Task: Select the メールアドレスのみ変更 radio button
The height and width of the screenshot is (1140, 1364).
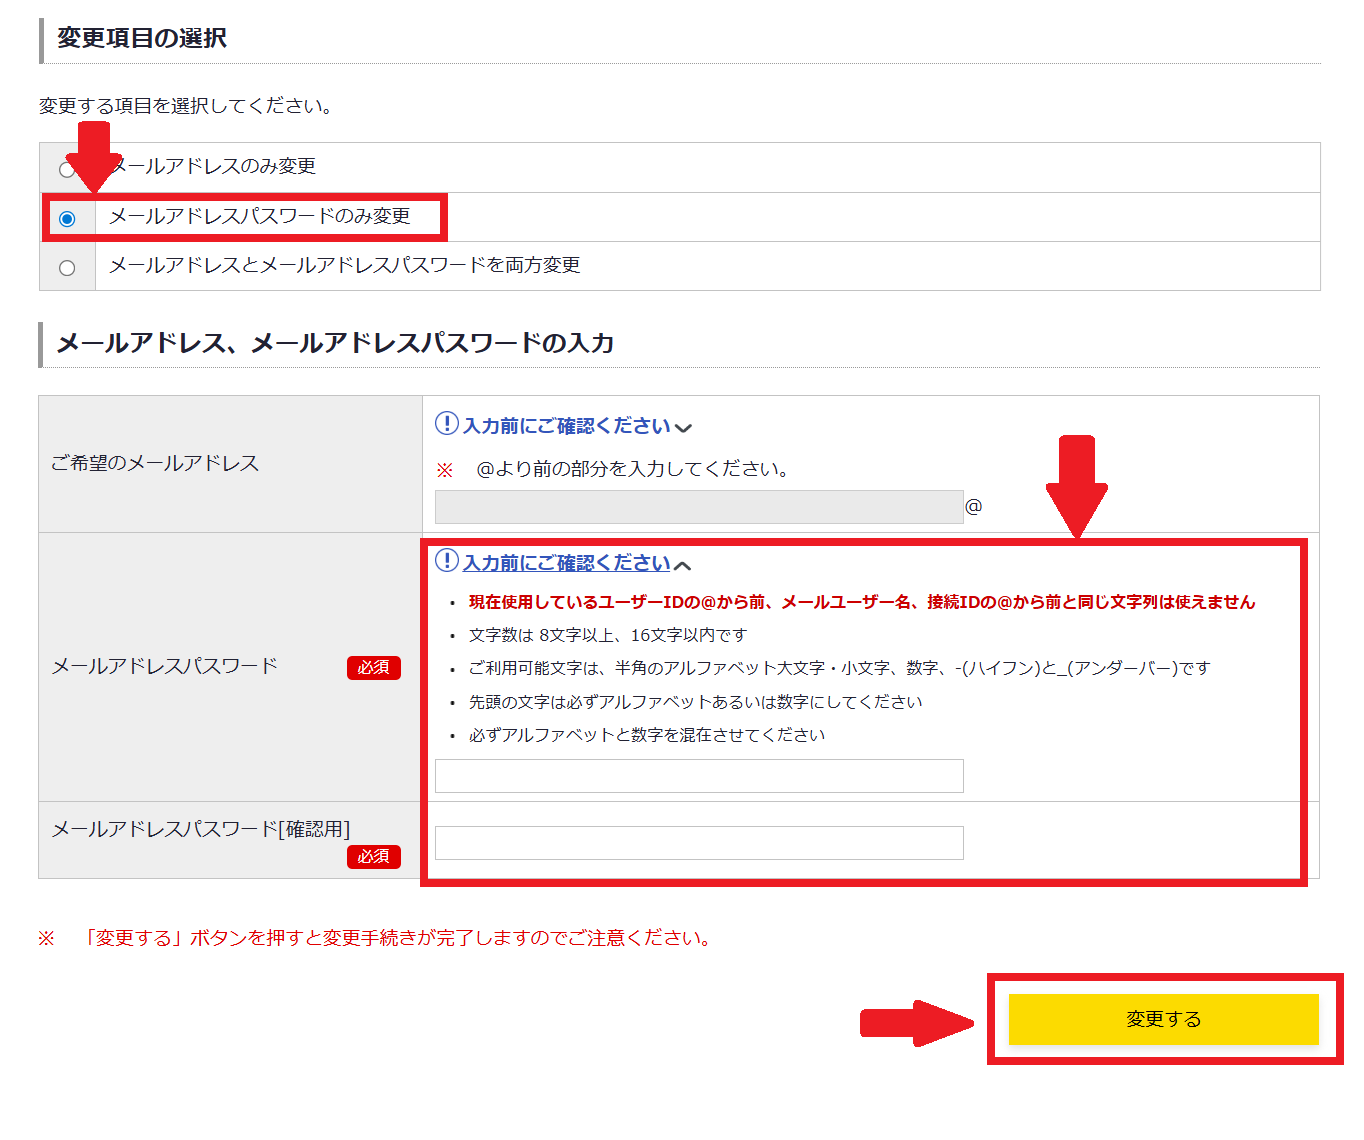Action: coord(66,169)
